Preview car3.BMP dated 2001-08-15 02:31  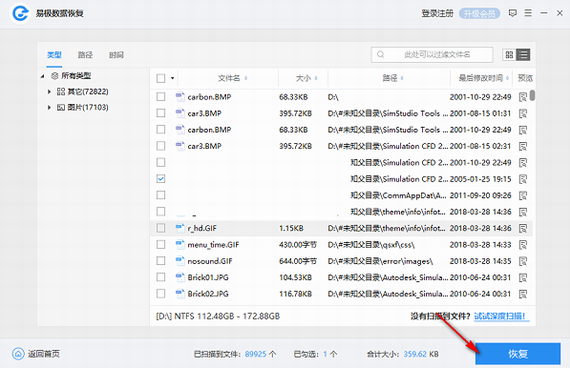point(523,146)
